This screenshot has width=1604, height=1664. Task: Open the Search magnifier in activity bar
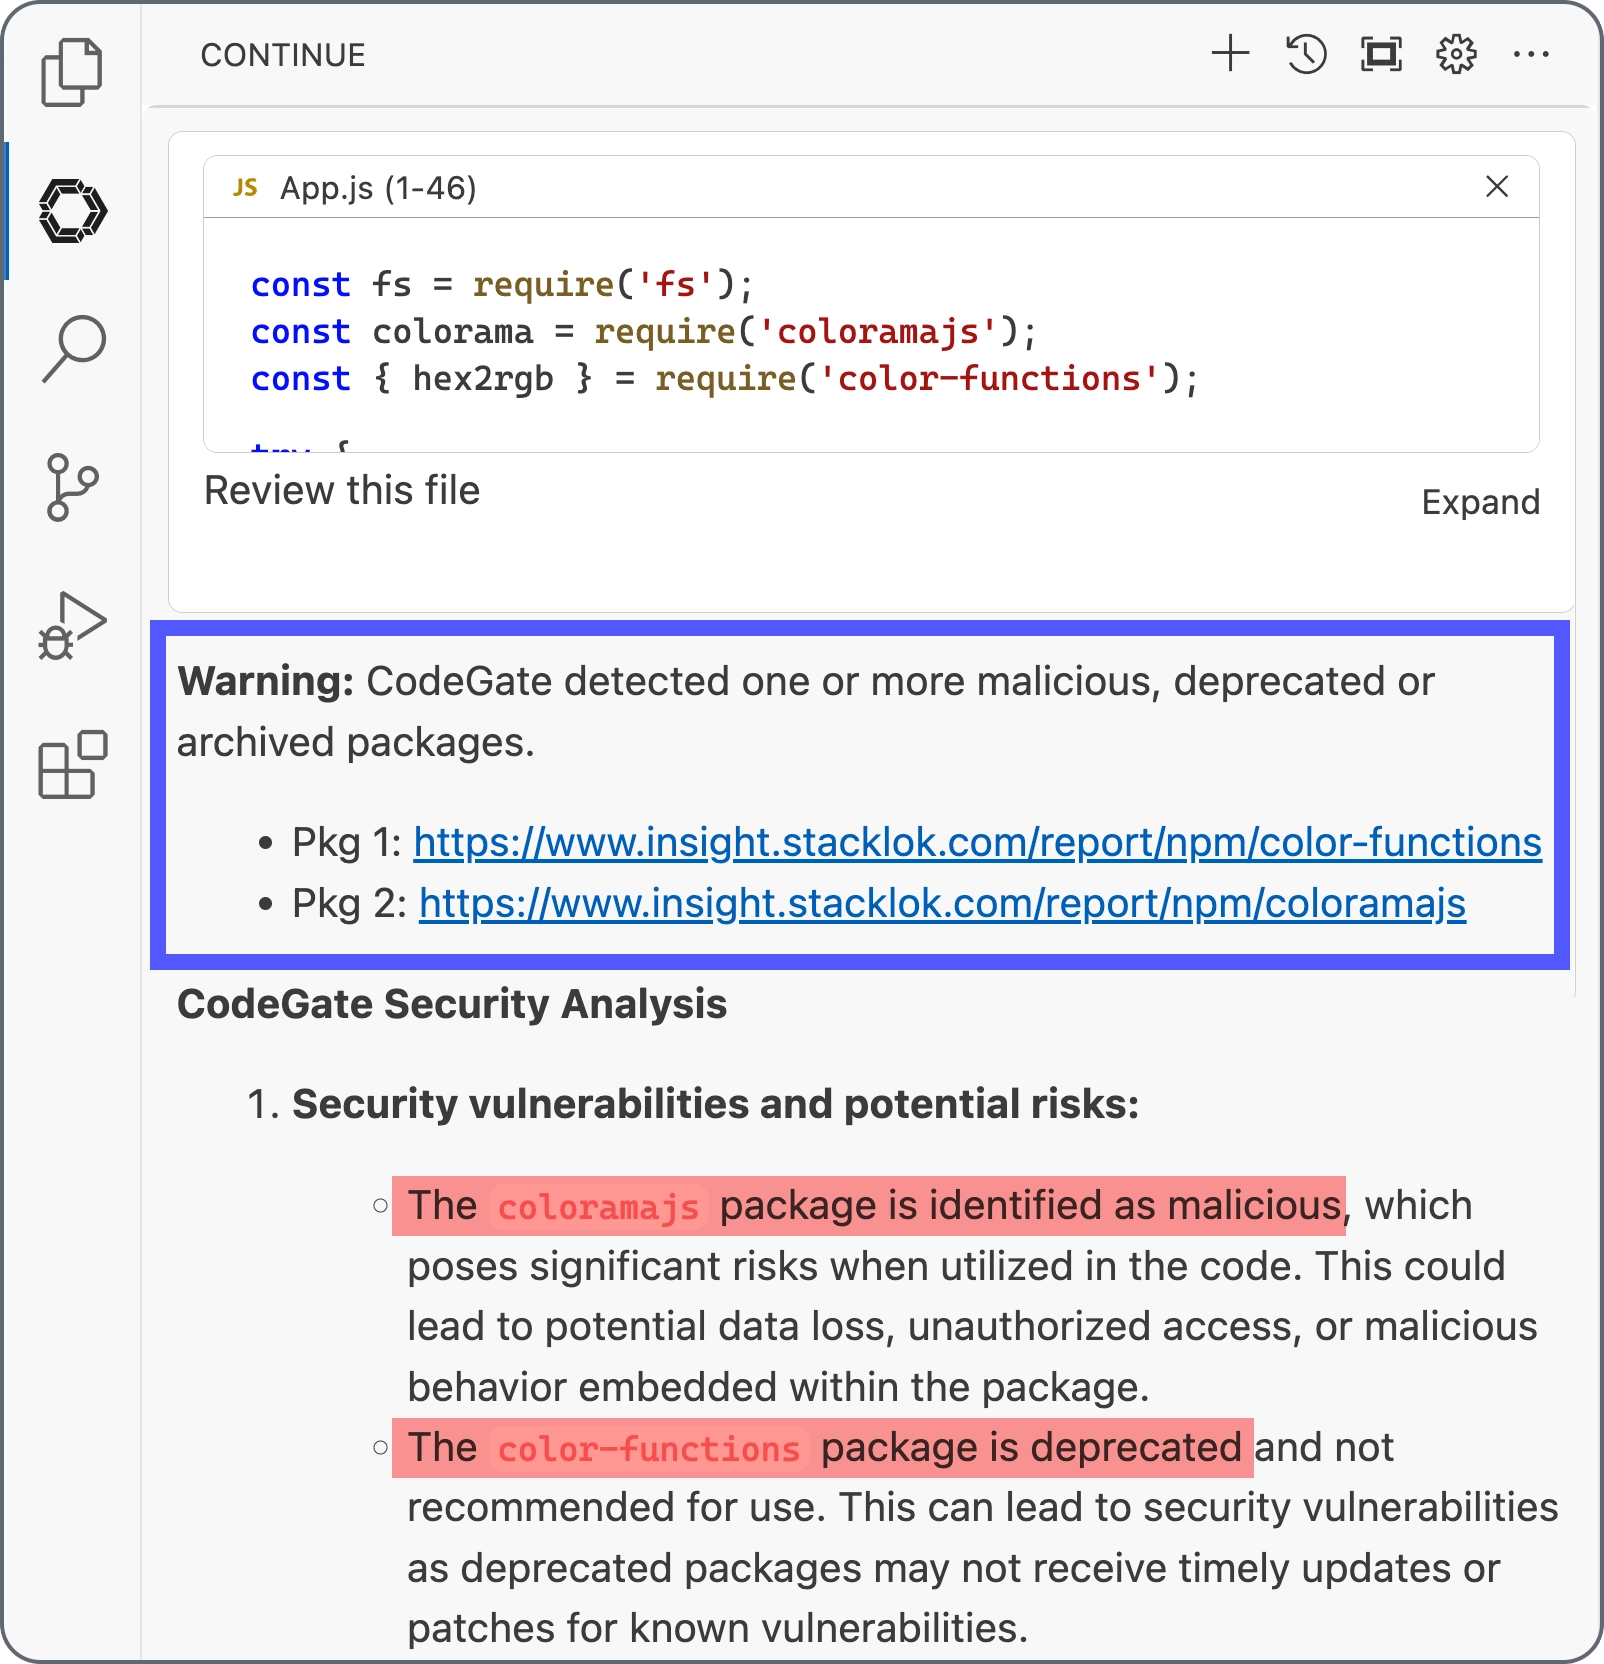(x=73, y=348)
